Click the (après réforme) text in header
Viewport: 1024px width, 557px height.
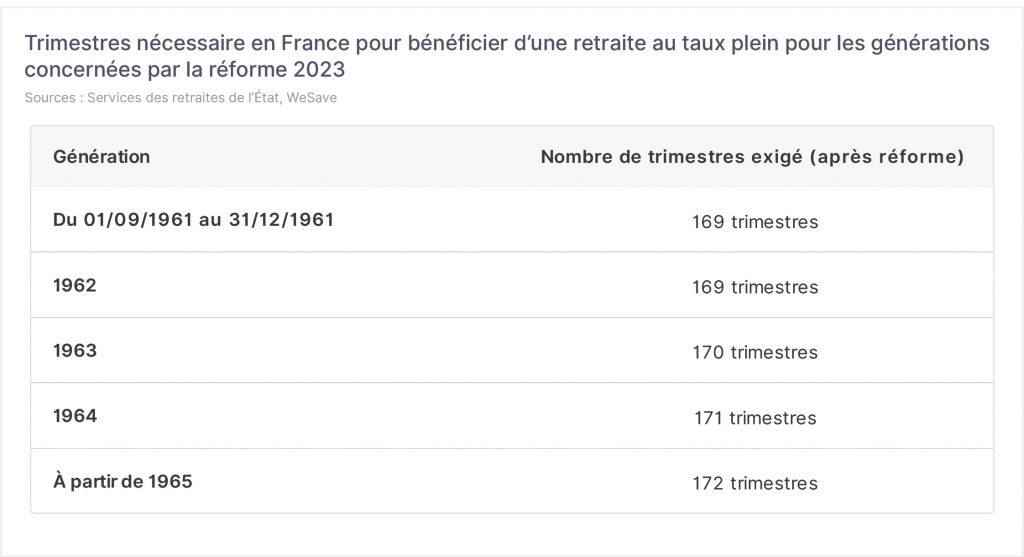pyautogui.click(x=886, y=157)
